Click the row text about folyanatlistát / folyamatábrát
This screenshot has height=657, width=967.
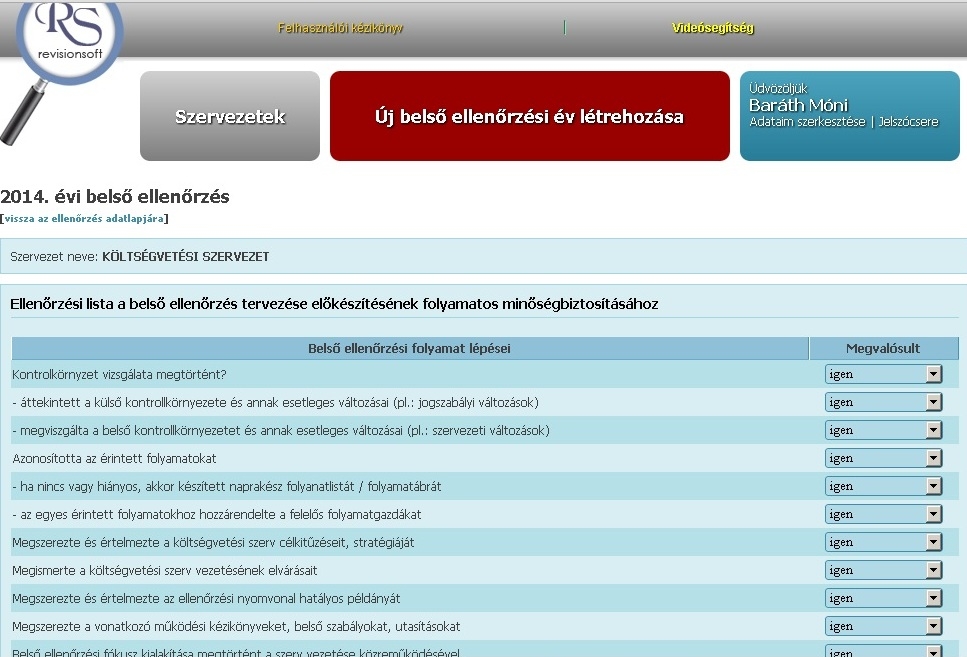(227, 487)
